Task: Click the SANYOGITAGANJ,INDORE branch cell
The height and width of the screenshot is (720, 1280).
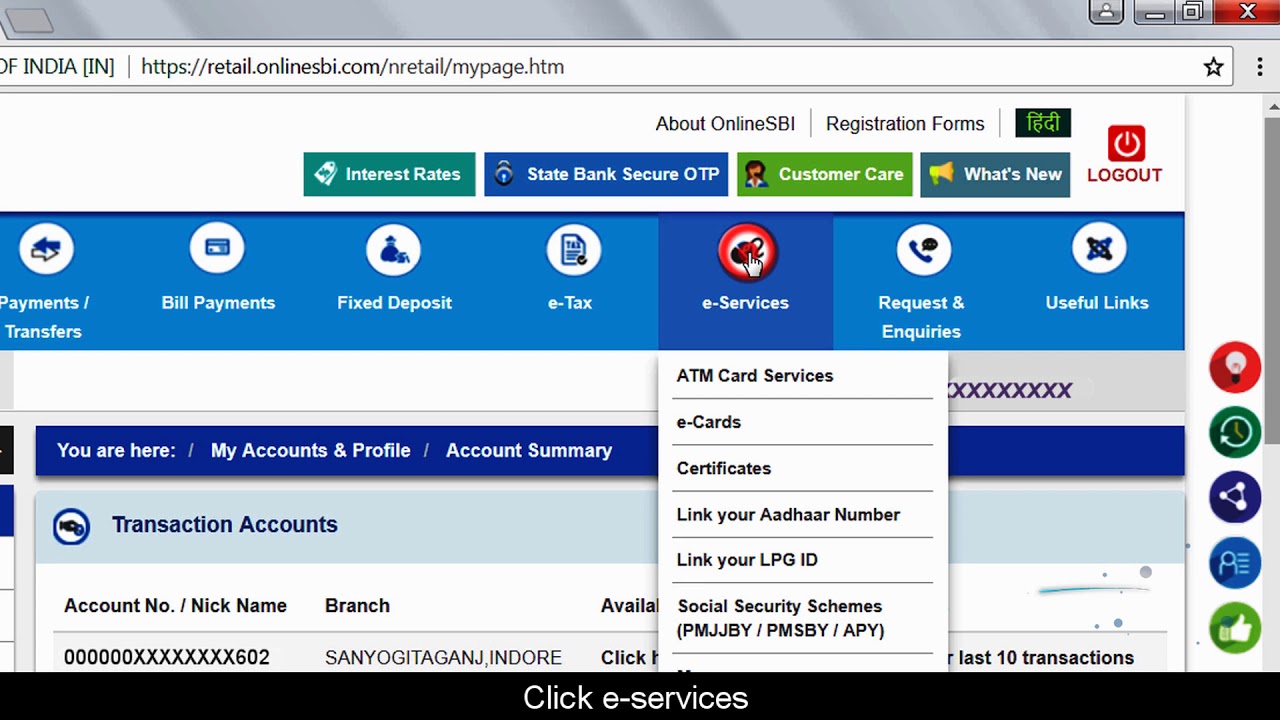Action: point(443,658)
